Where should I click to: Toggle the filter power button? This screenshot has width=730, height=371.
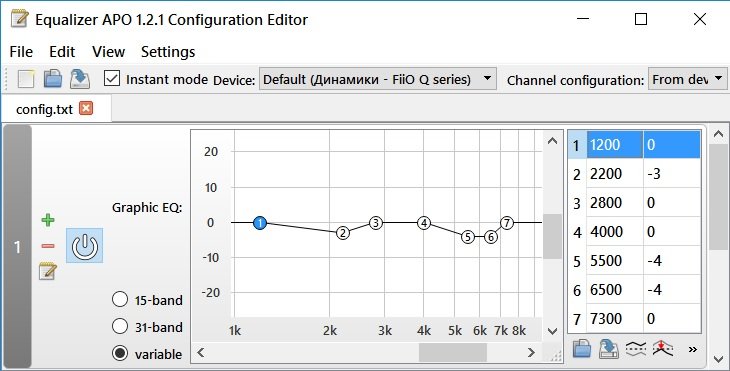pos(84,246)
